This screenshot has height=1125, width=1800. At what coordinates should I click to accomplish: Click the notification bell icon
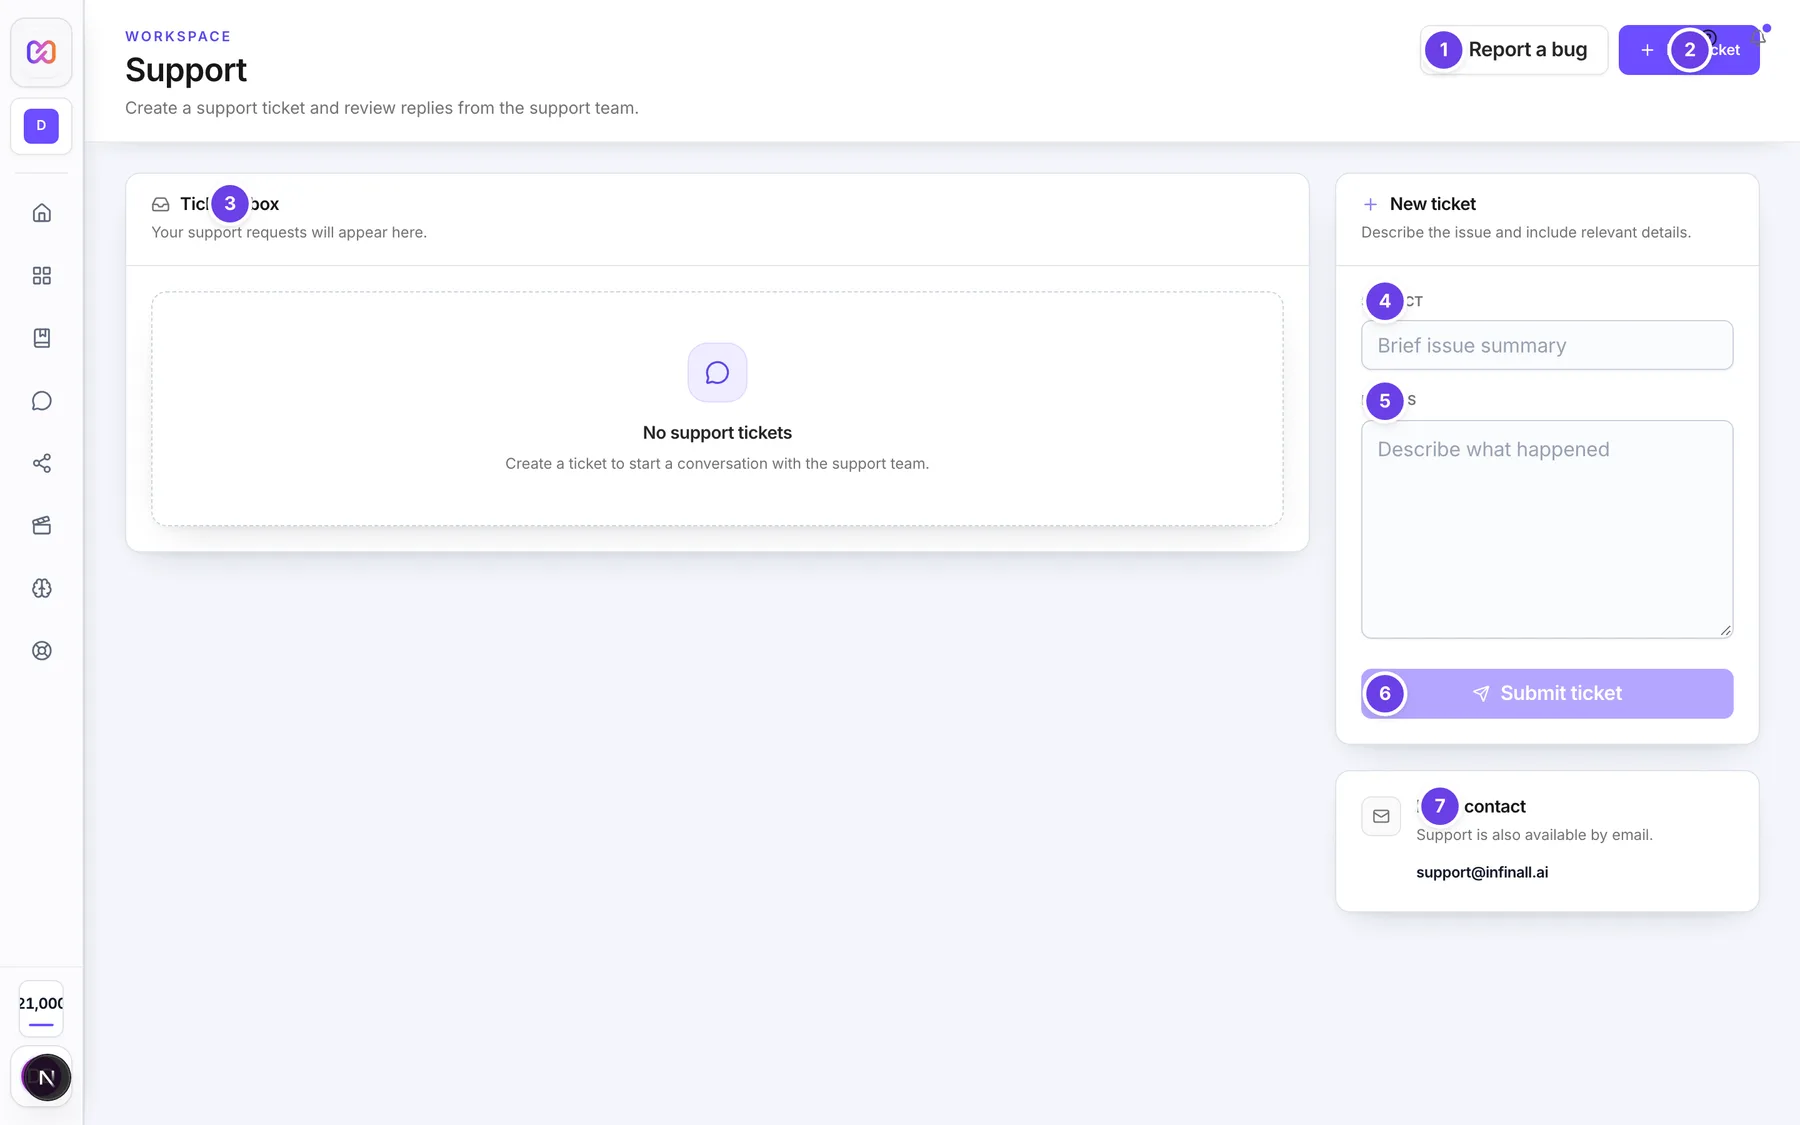1761,36
